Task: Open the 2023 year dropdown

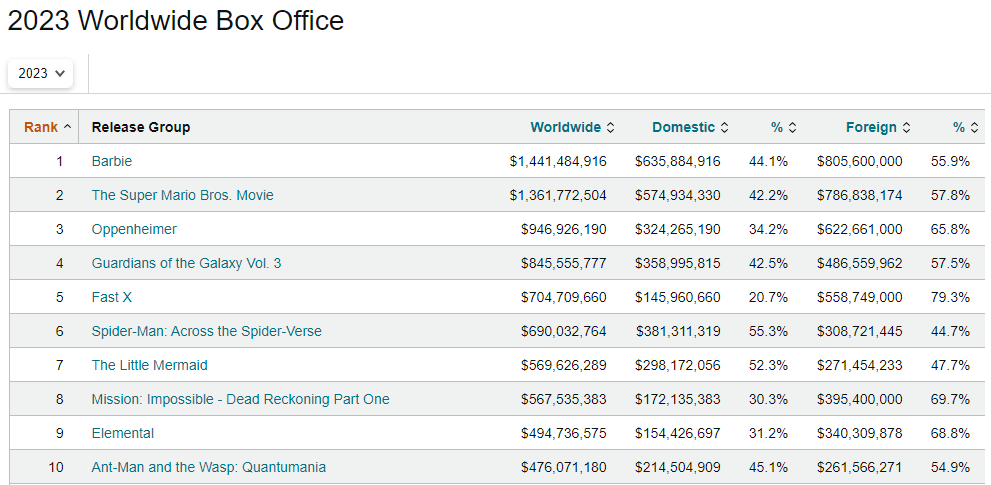Action: point(41,73)
